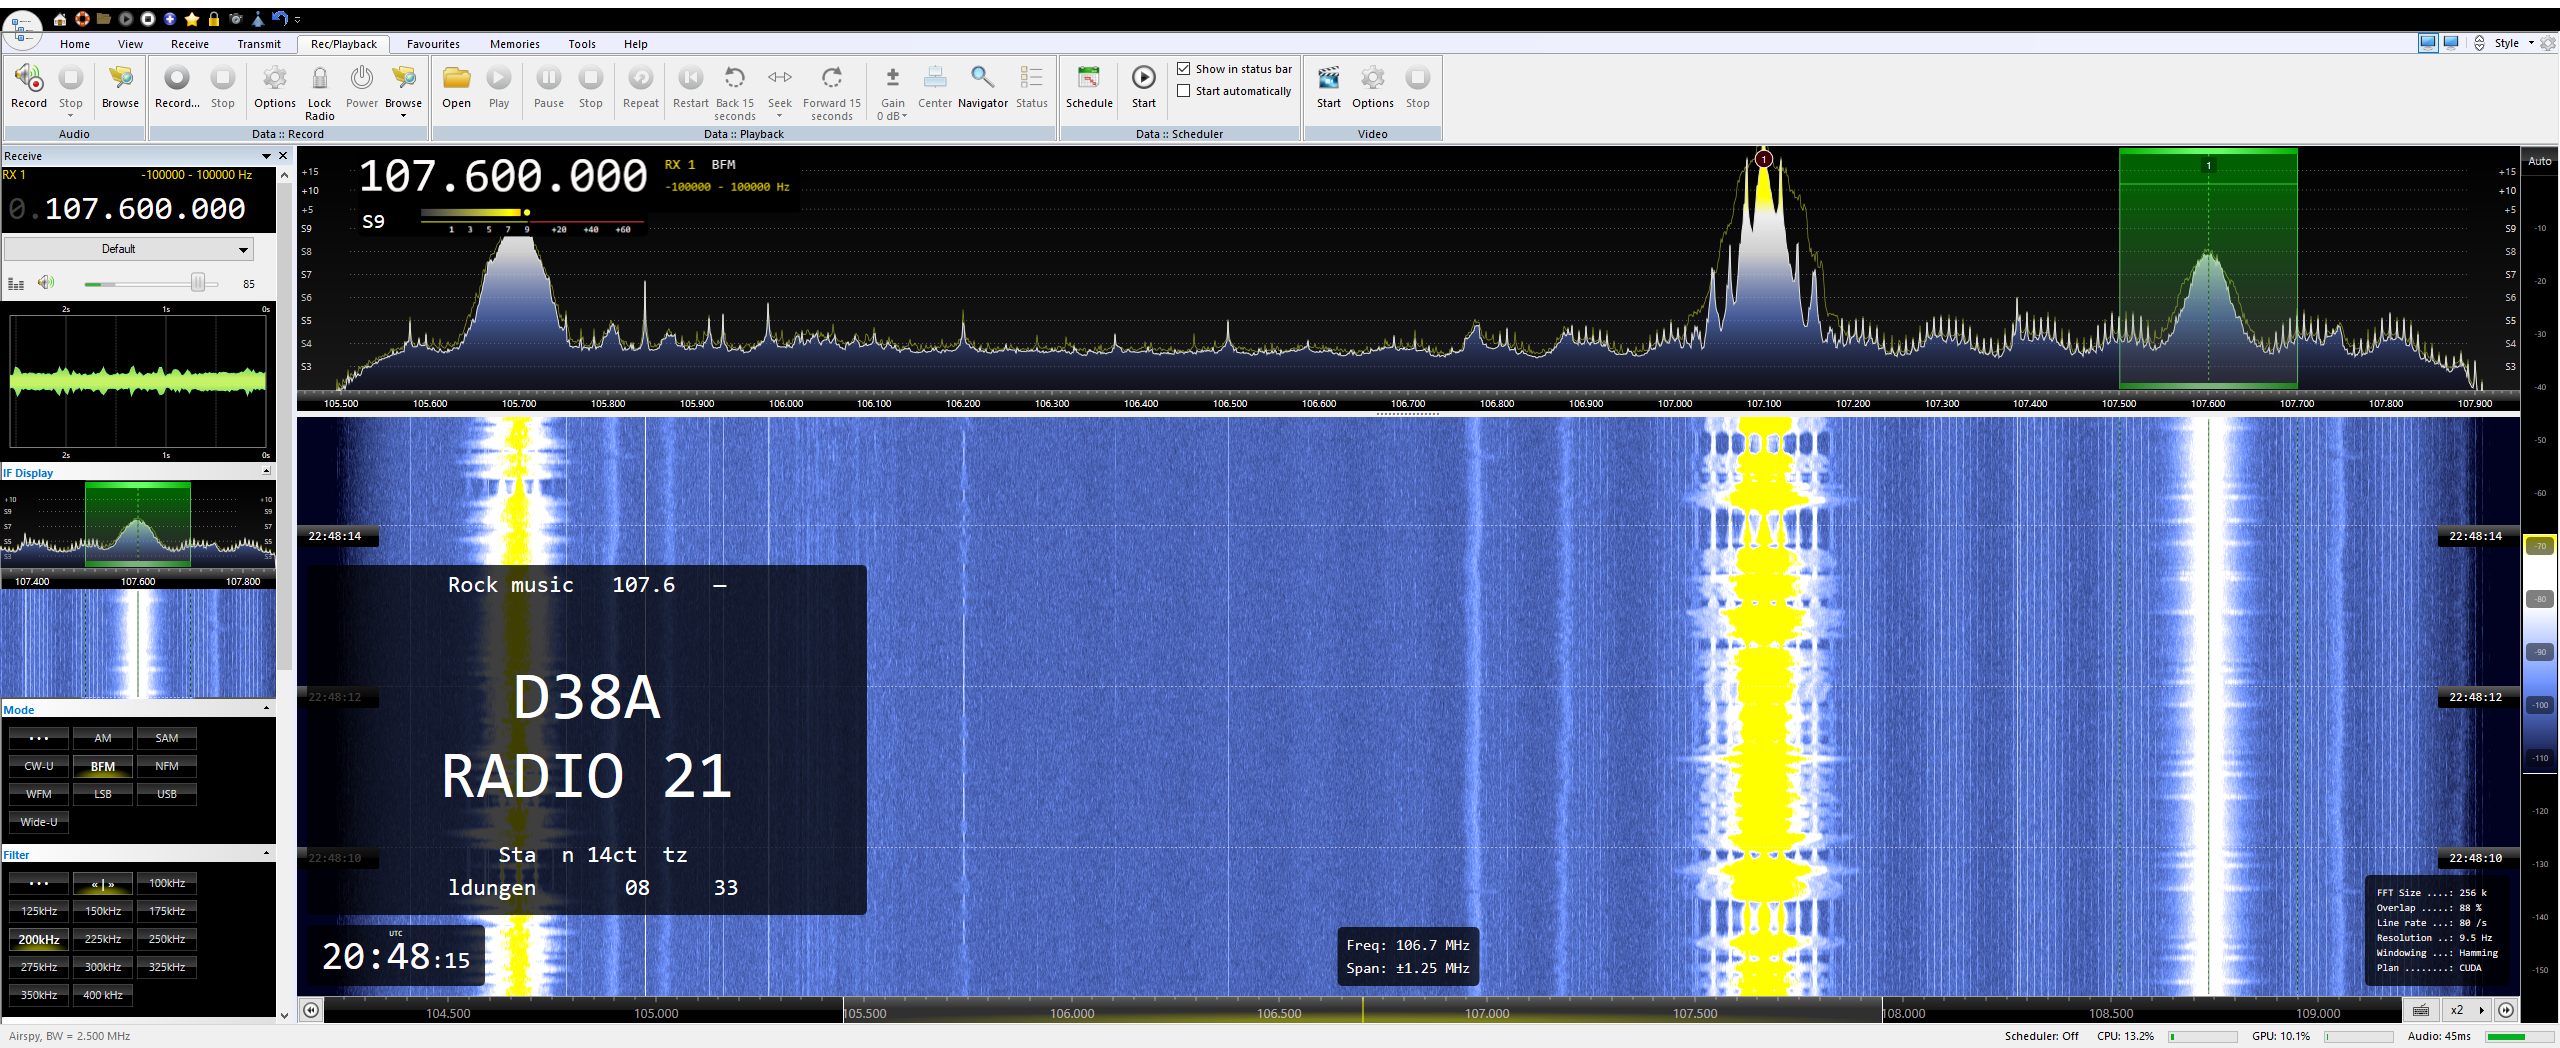Open the View ribbon tab
This screenshot has height=1048, width=2560.
[130, 44]
